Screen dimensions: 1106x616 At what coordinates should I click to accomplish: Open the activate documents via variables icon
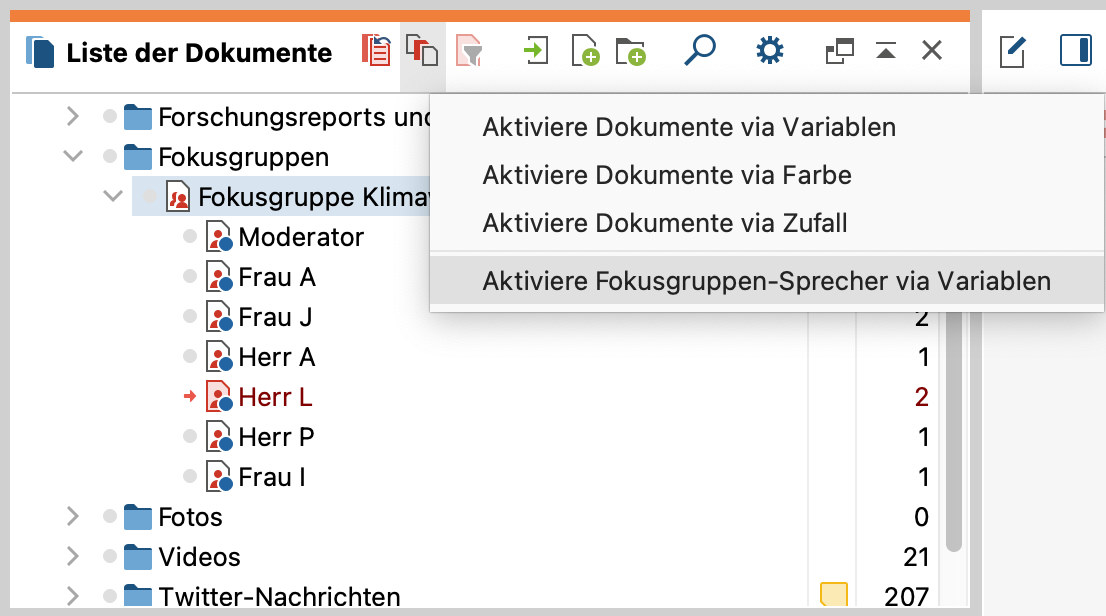(422, 51)
